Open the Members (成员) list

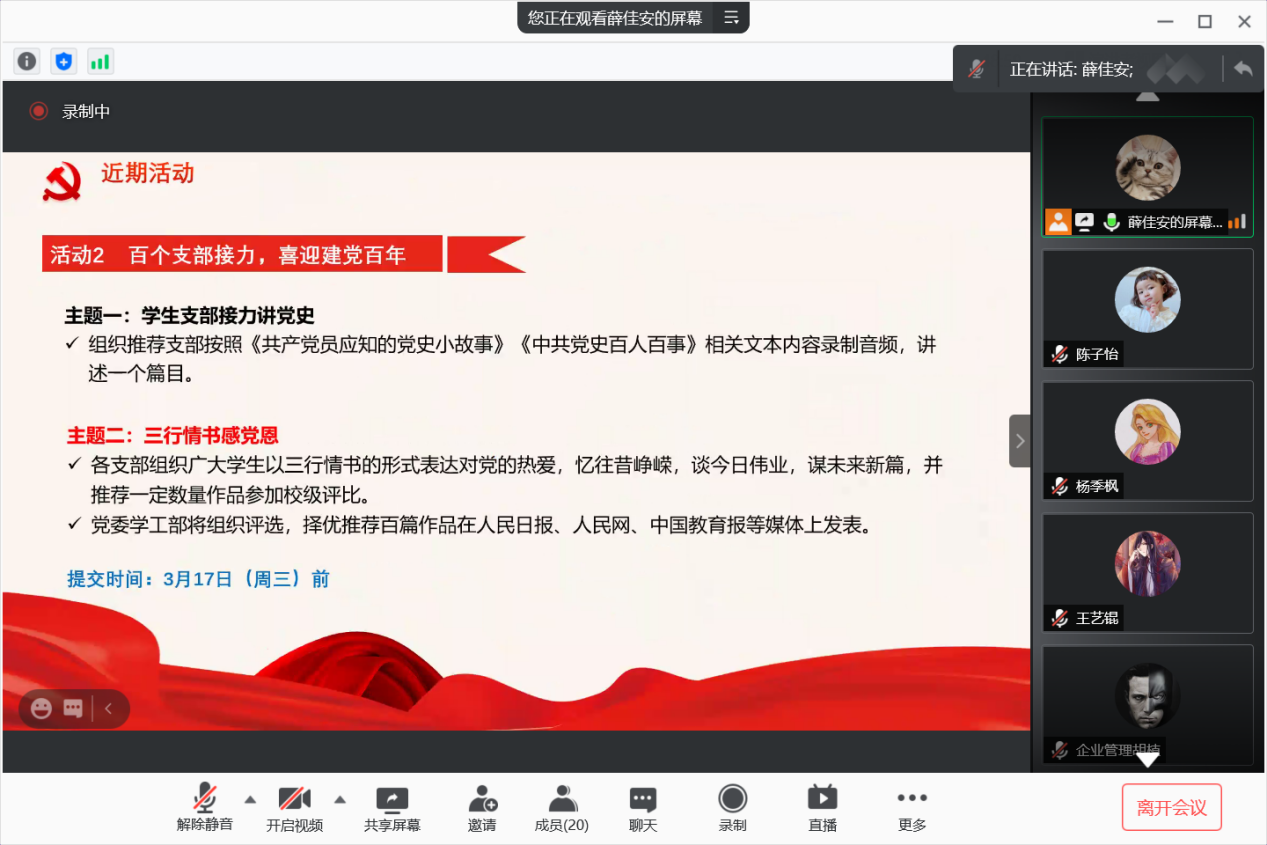pyautogui.click(x=562, y=808)
